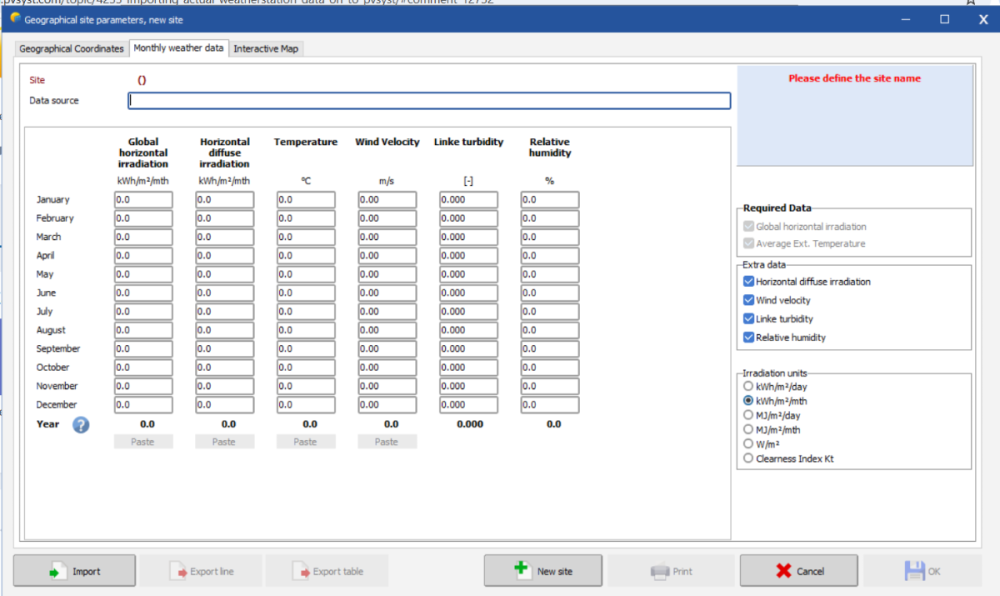Click the December temperature input field
The width and height of the screenshot is (1000, 596).
[x=305, y=405]
